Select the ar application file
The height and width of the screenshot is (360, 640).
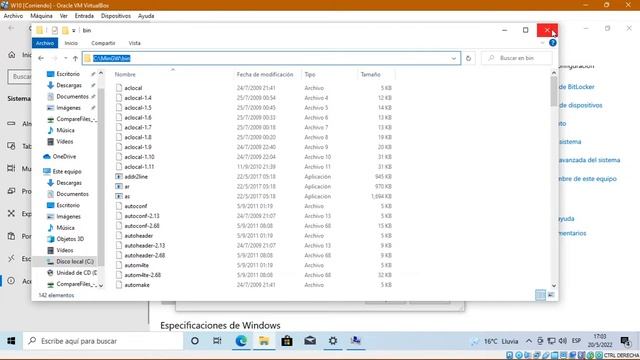click(x=127, y=187)
